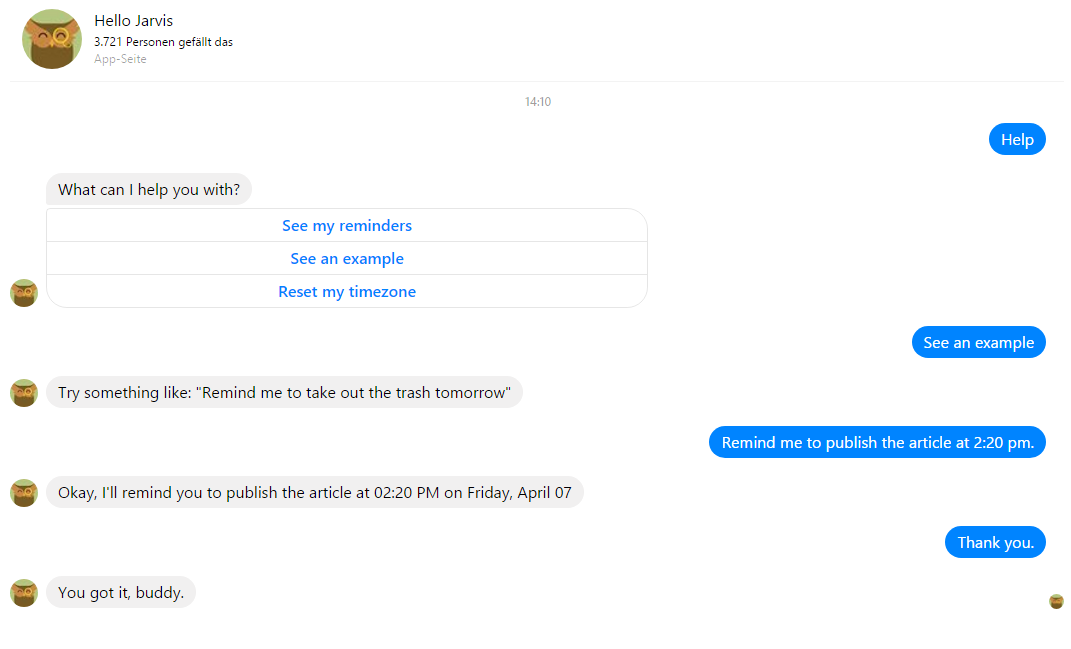Image resolution: width=1071 pixels, height=649 pixels.
Task: Click the small owl seen-receipt icon at bottom right
Action: click(x=1056, y=601)
